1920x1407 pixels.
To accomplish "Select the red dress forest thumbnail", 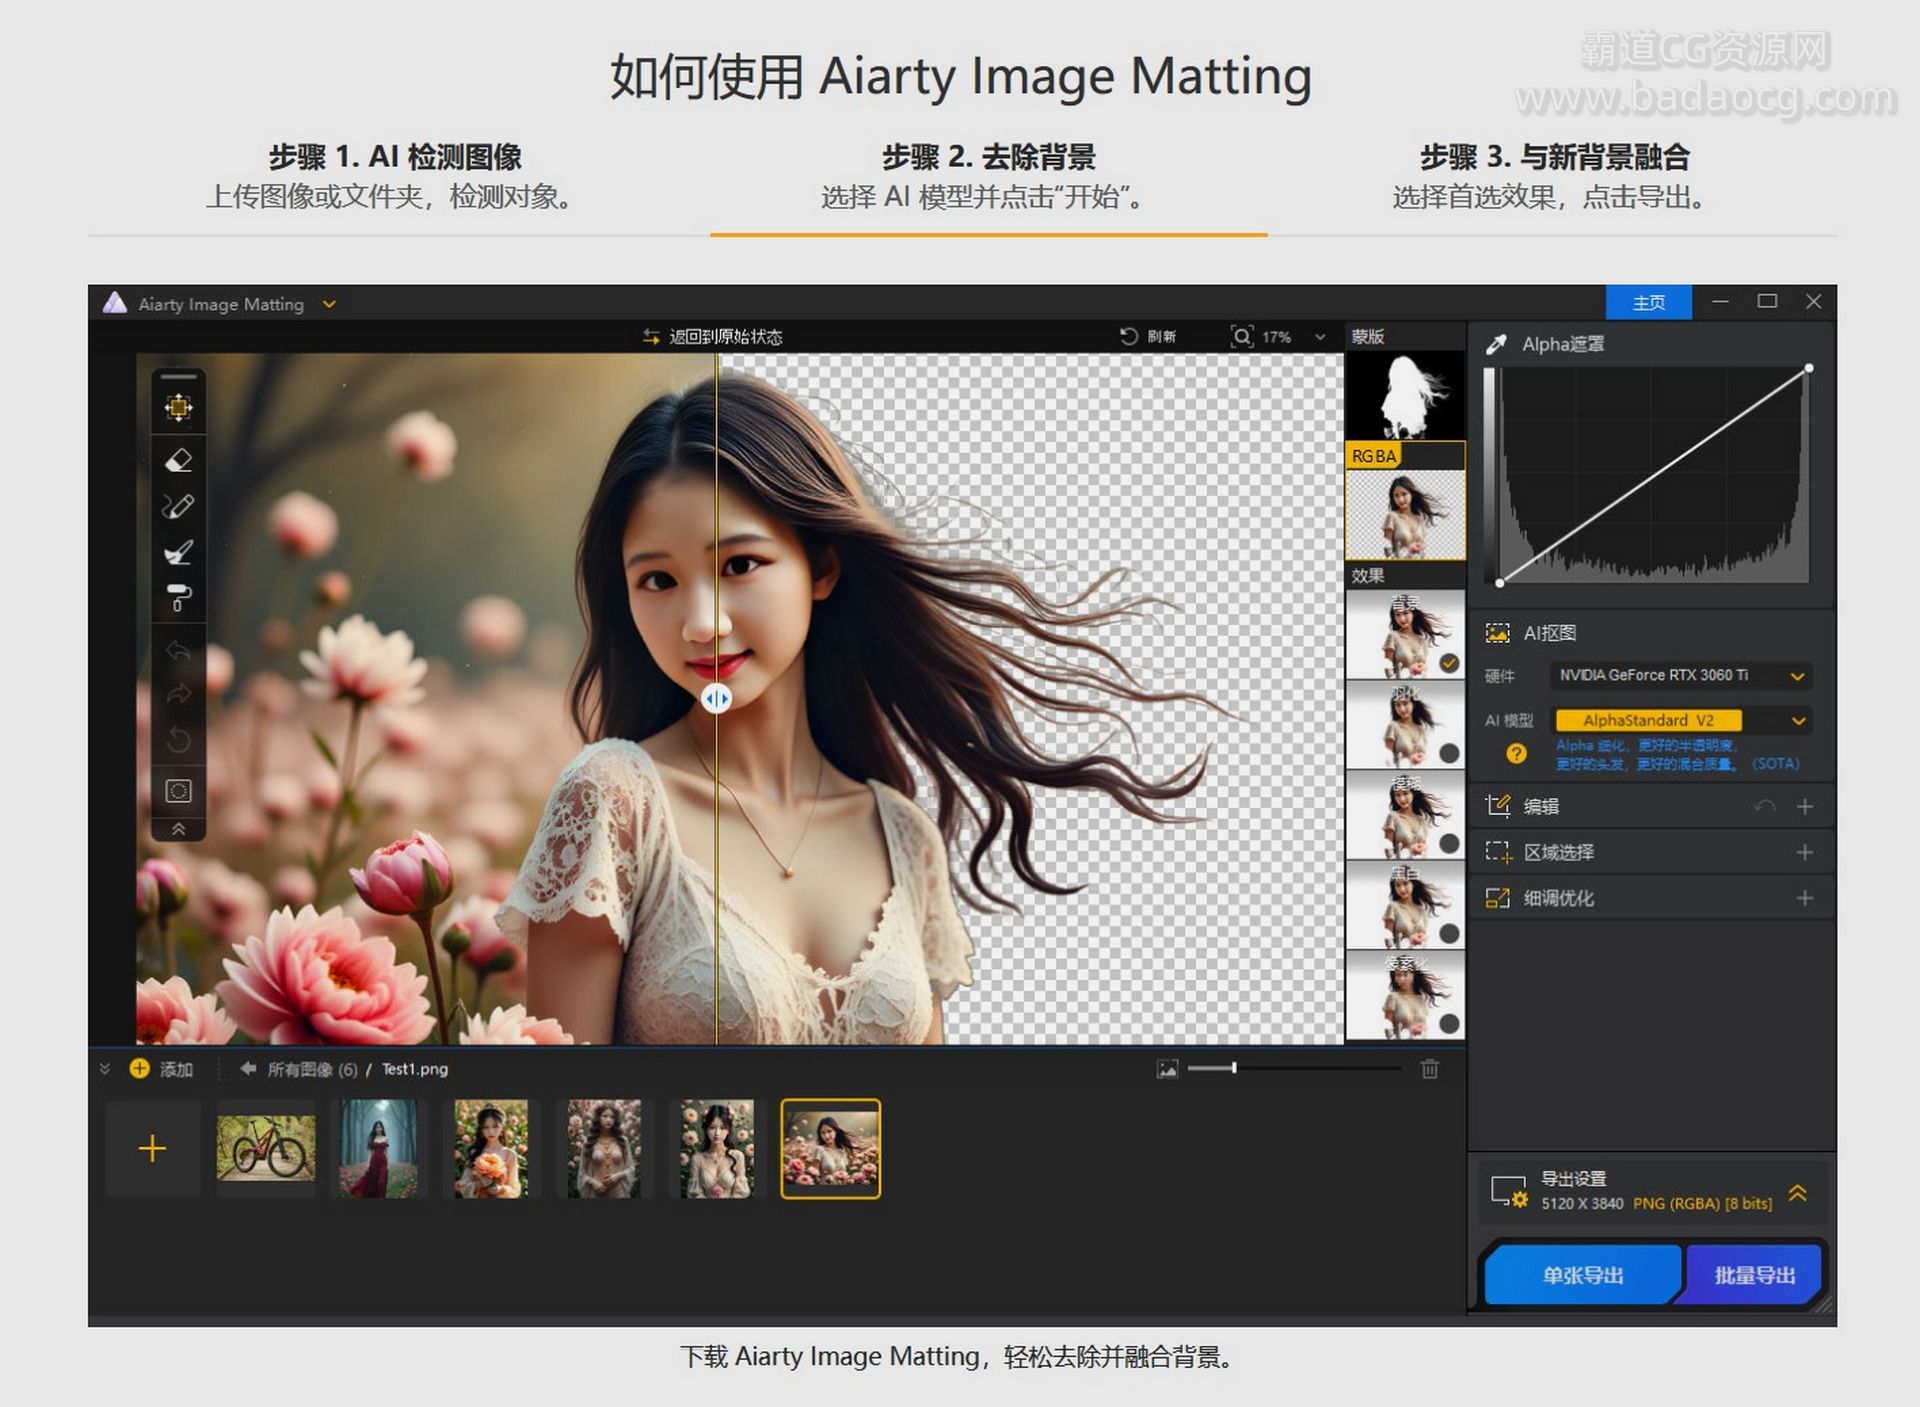I will coord(379,1148).
